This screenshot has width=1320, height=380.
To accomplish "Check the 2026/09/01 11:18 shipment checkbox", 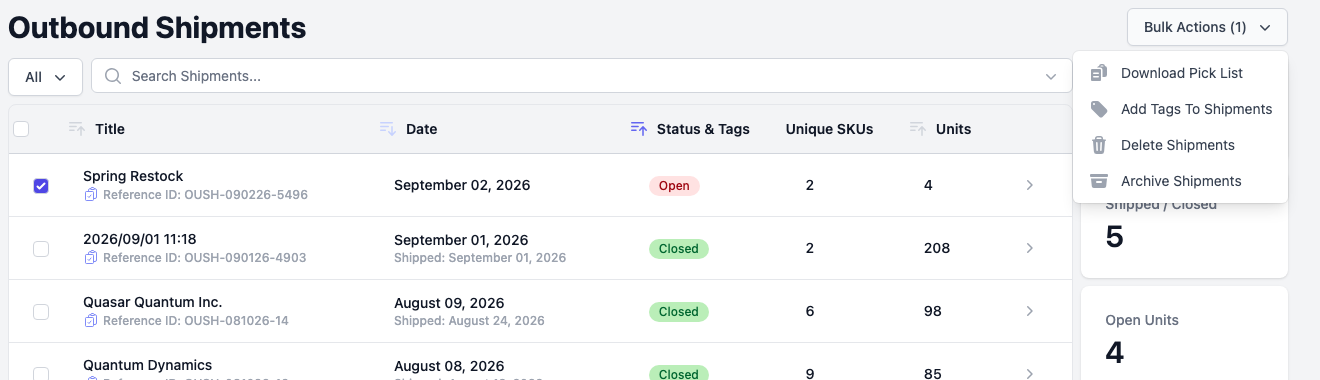I will point(41,249).
